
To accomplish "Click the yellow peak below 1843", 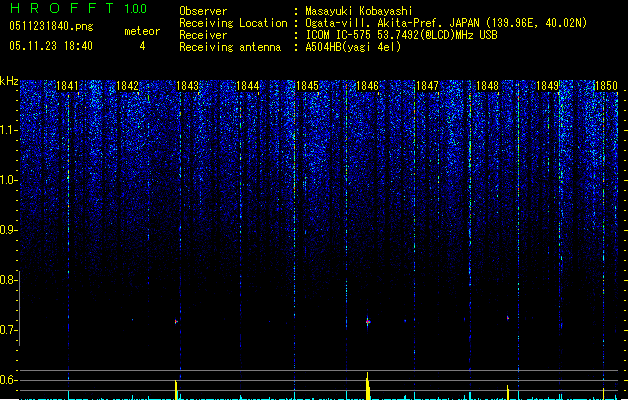I will click(176, 390).
